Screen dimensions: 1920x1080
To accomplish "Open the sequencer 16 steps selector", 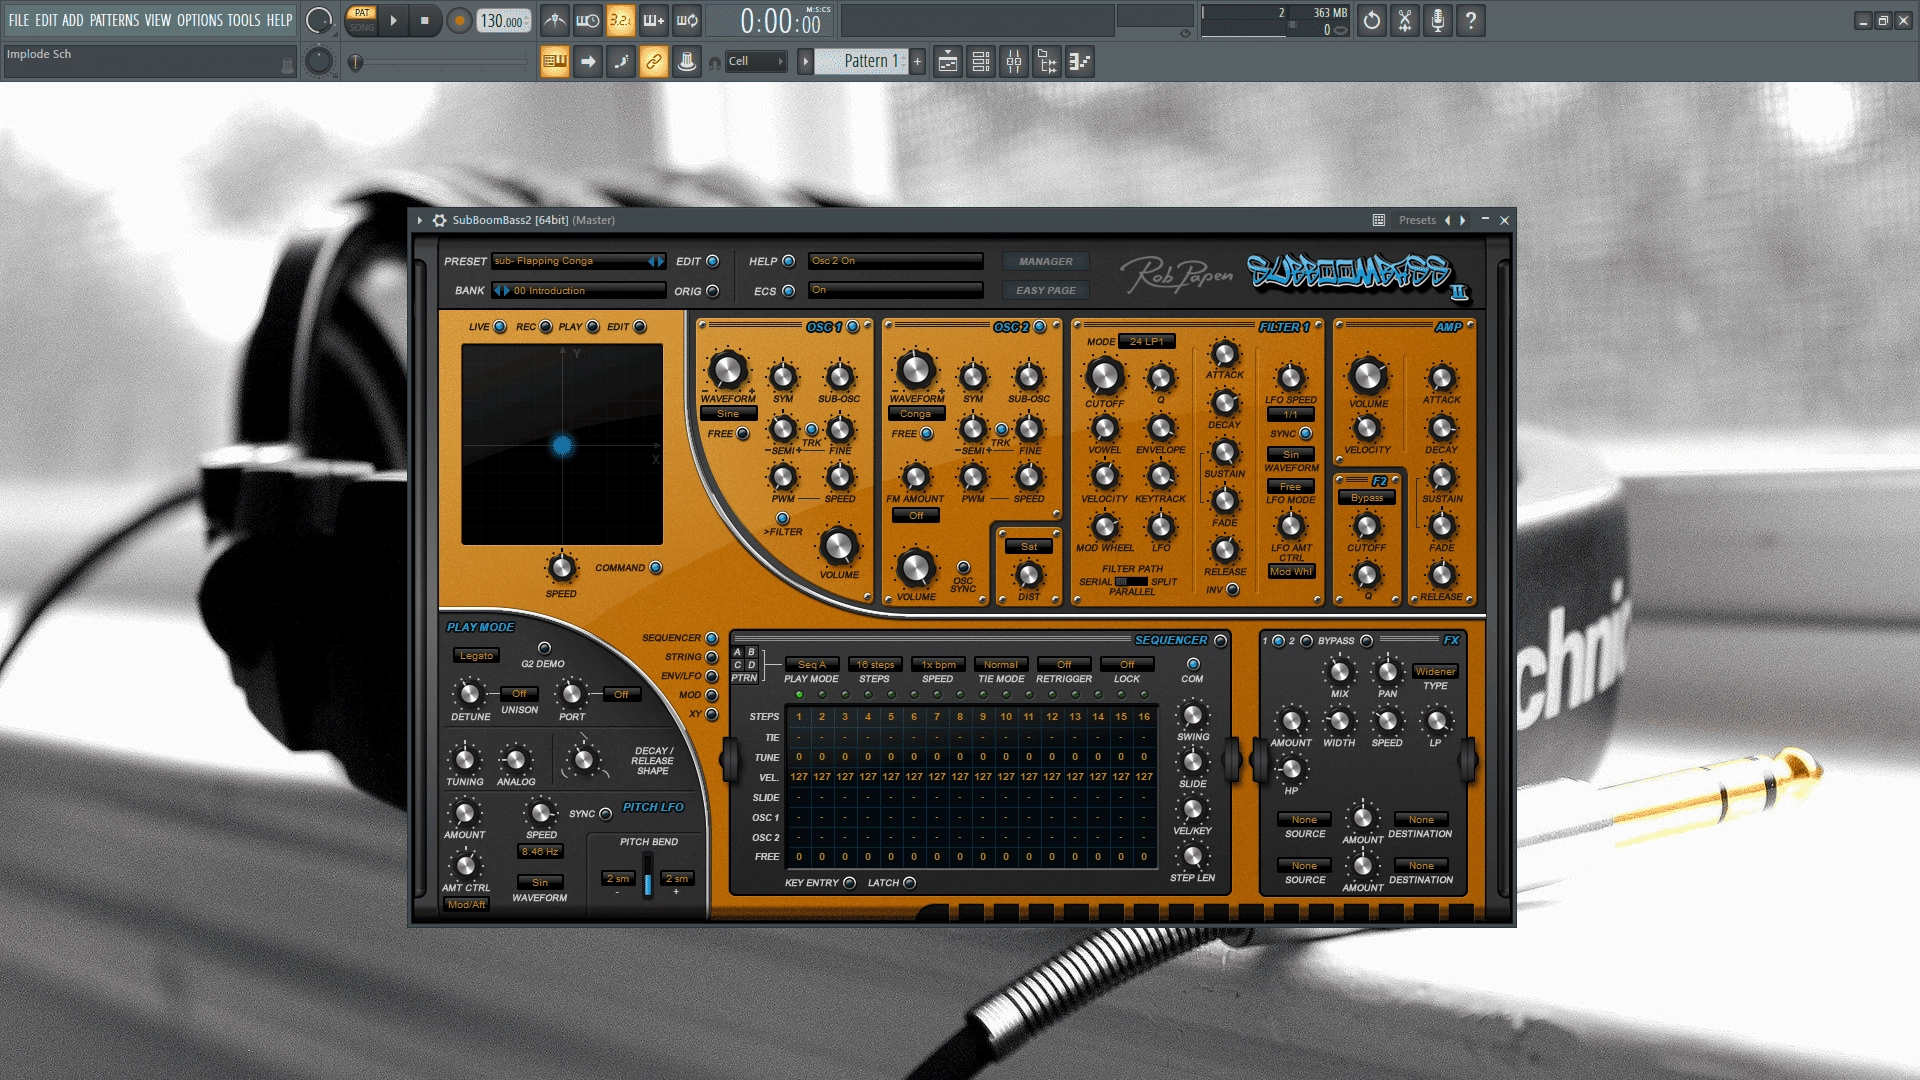I will (876, 665).
